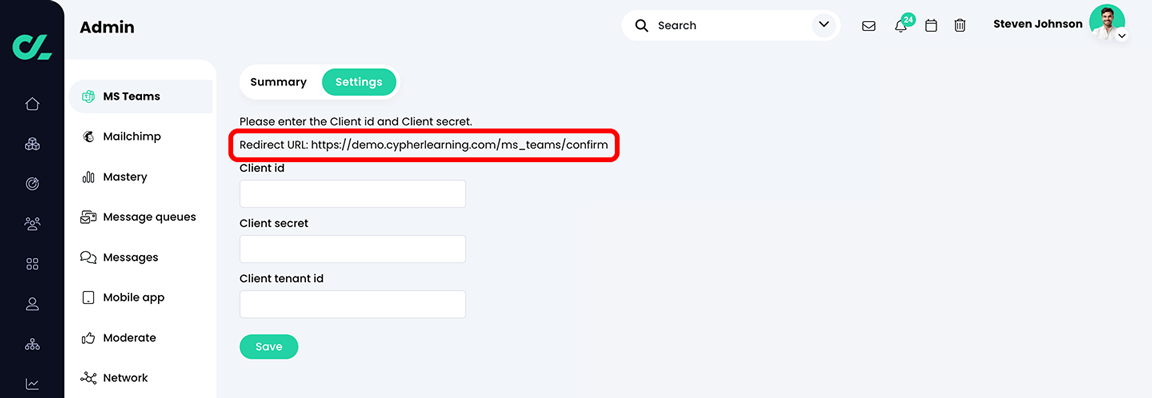Viewport: 1152px width, 398px height.
Task: Switch to the Summary tab
Action: pyautogui.click(x=278, y=82)
